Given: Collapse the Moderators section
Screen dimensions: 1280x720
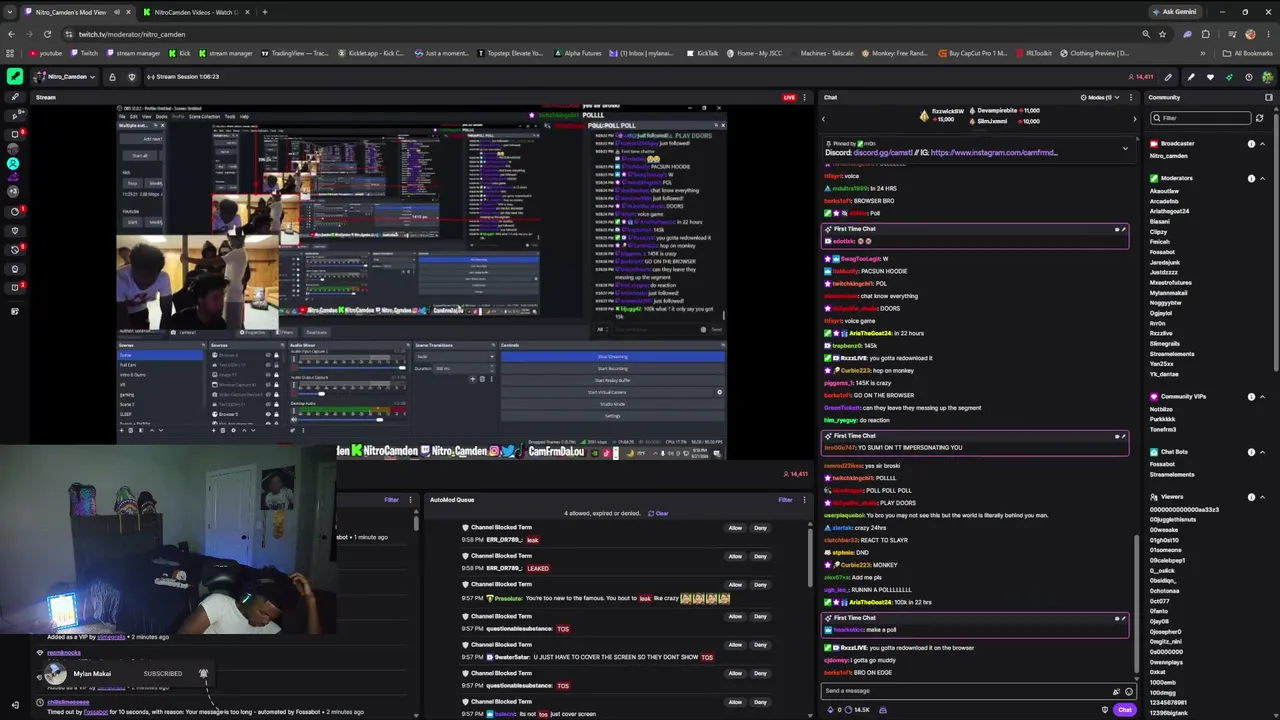Looking at the screenshot, I should pyautogui.click(x=1262, y=178).
